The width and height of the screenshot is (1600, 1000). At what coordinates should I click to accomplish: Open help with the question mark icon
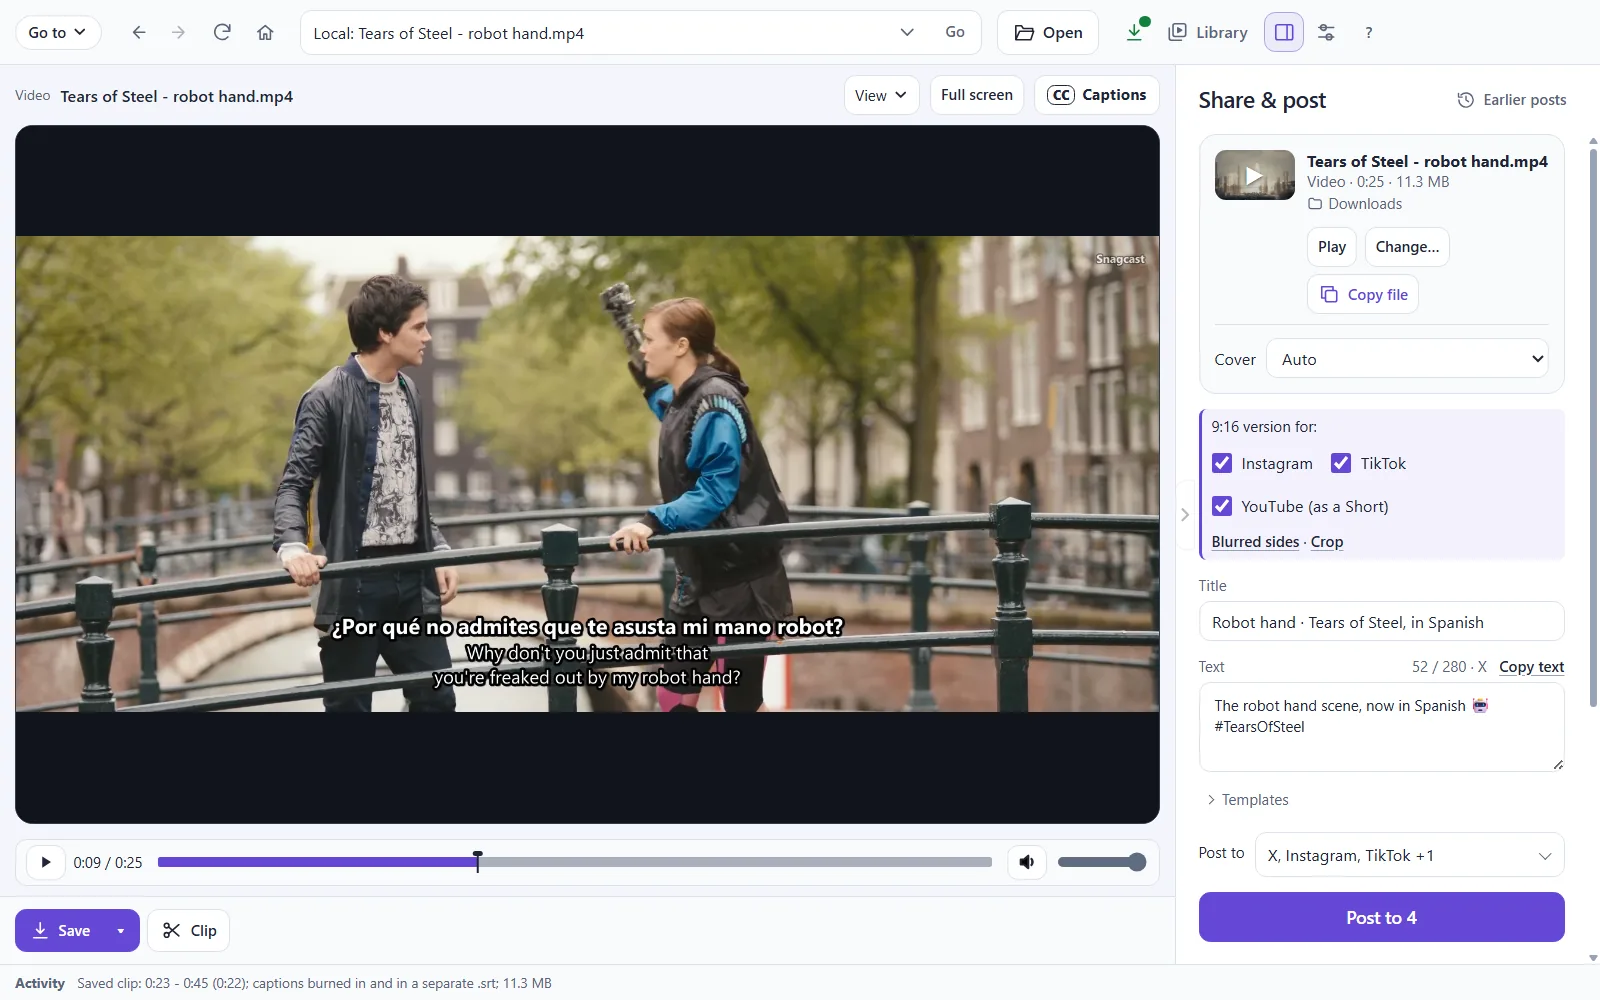point(1368,33)
